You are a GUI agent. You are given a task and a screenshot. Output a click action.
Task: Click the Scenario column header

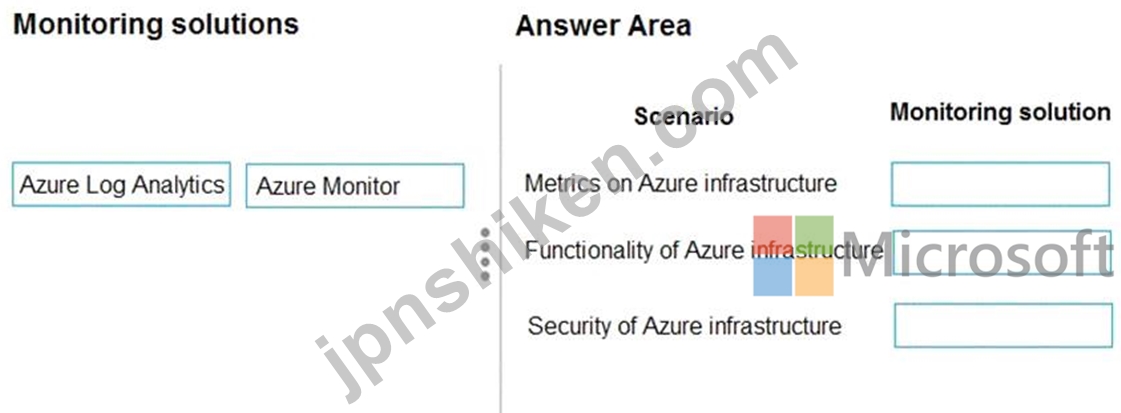[x=683, y=116]
